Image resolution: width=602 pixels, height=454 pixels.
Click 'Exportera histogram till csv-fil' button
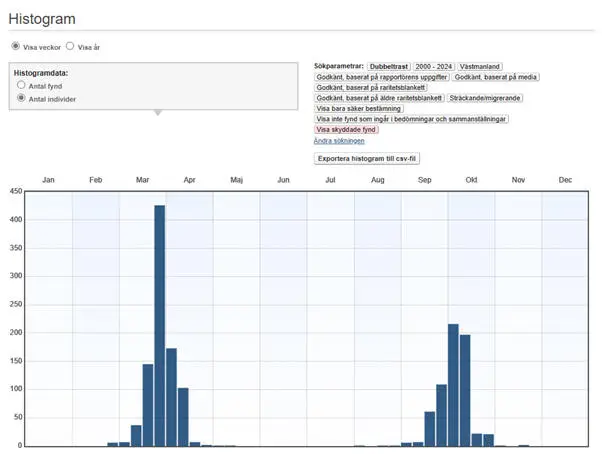pos(367,159)
